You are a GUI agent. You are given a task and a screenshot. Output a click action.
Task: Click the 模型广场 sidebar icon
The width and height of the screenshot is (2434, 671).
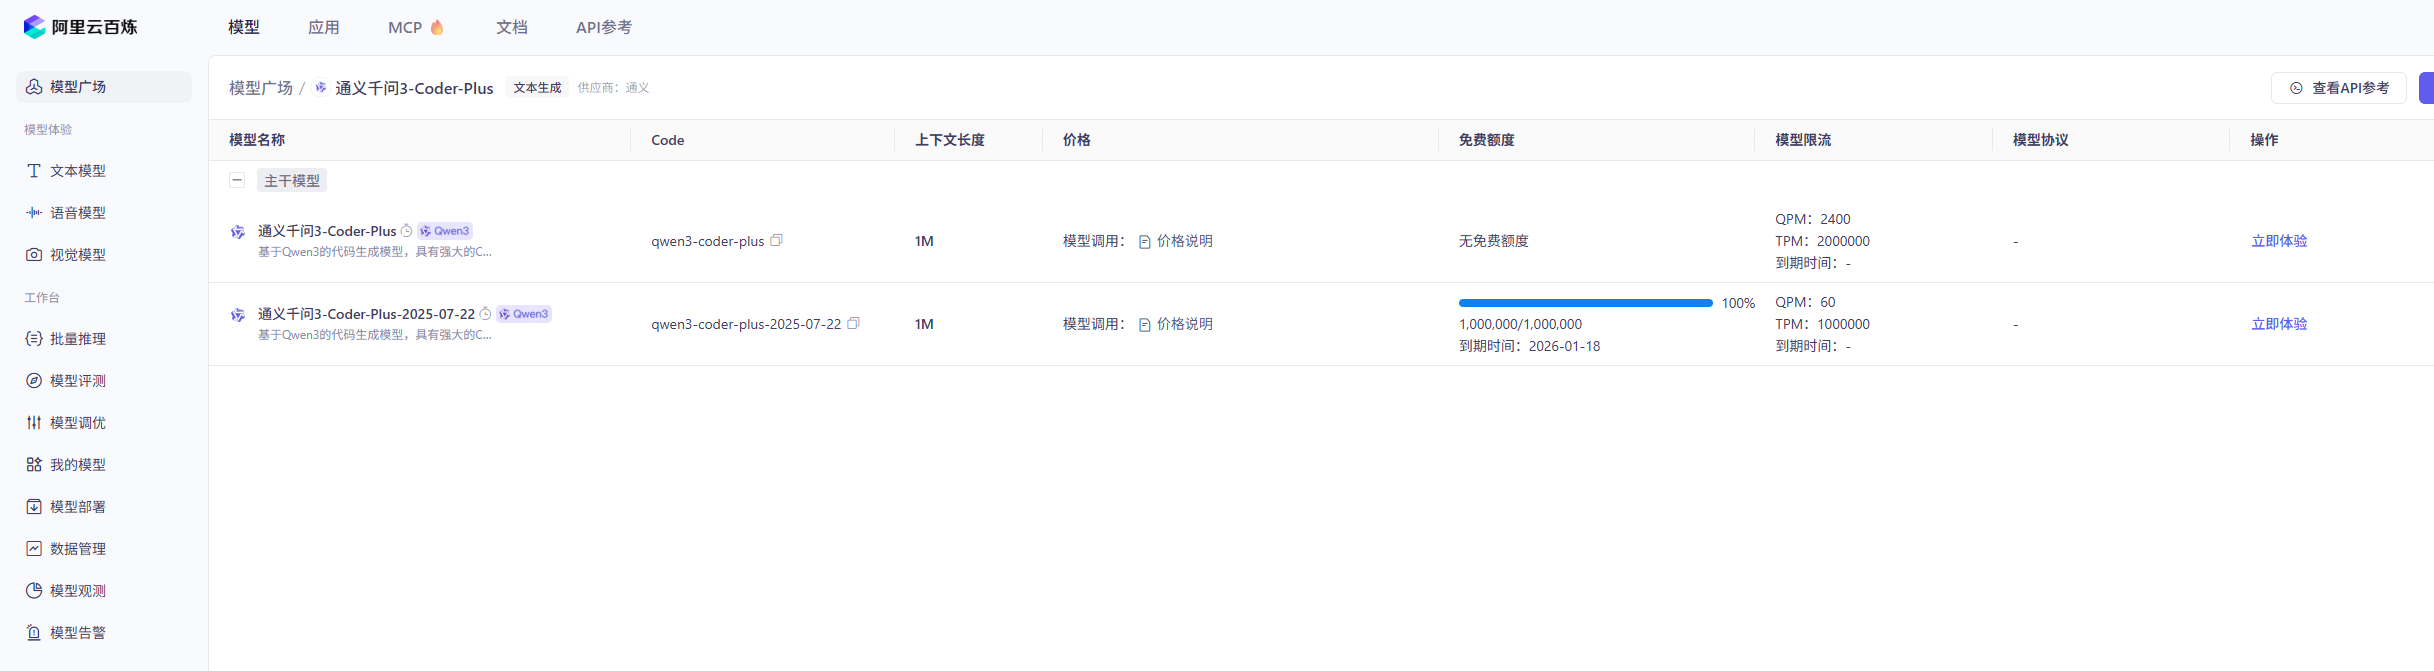click(34, 87)
